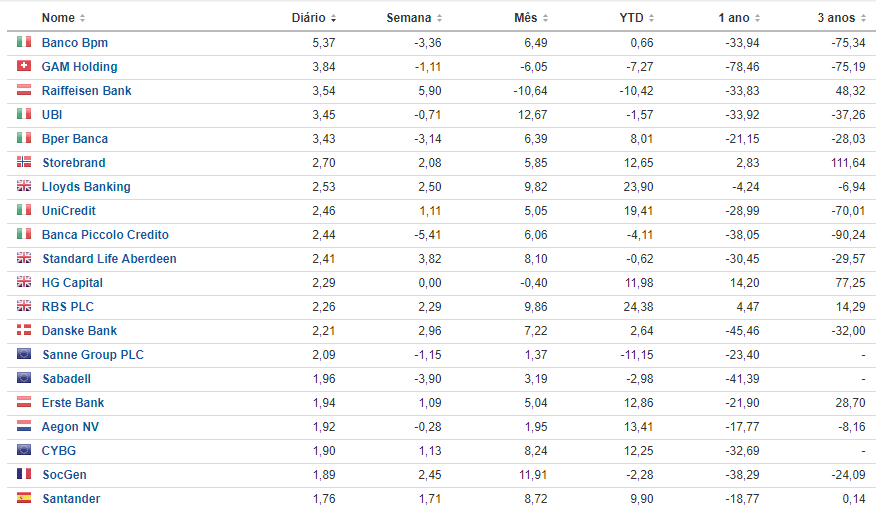Click the EU flag beside Sabadell
The width and height of the screenshot is (876, 511).
(23, 378)
